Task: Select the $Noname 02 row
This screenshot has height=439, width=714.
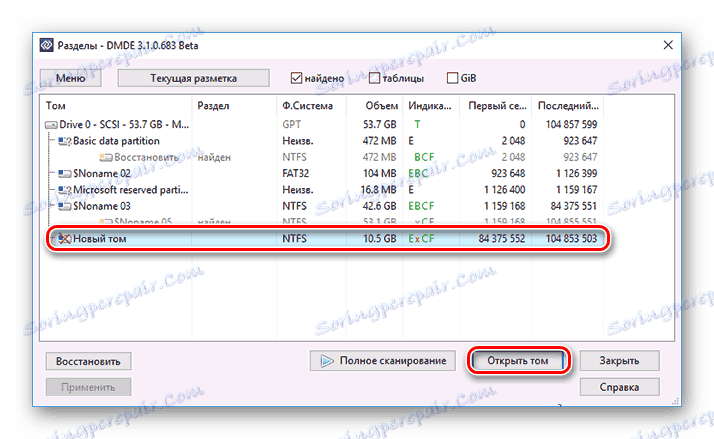Action: point(322,174)
